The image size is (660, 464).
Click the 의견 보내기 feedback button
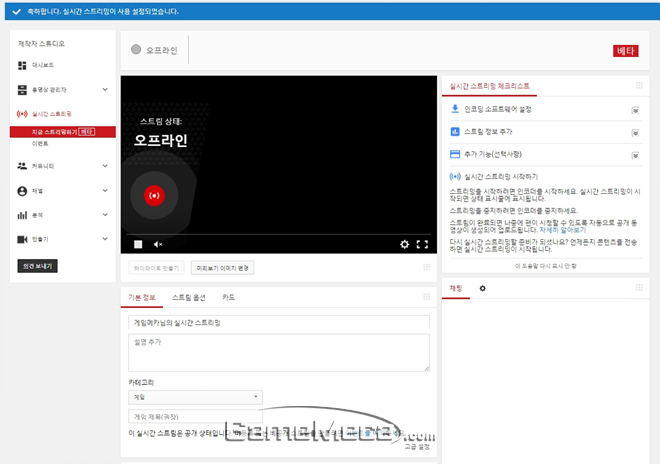click(x=37, y=266)
